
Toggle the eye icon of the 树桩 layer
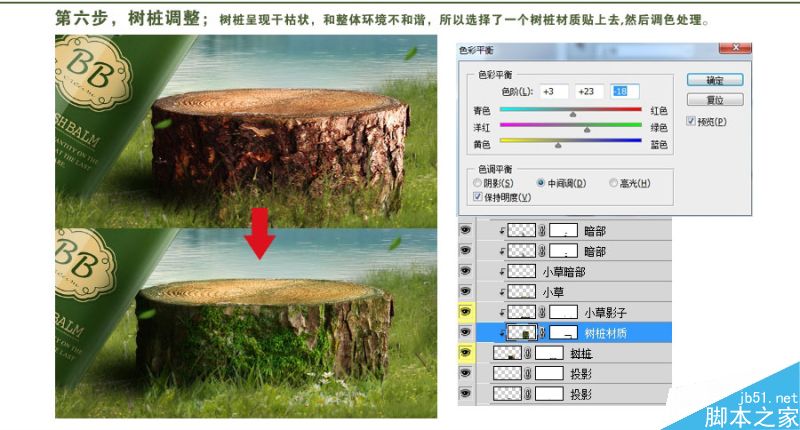[x=465, y=352]
